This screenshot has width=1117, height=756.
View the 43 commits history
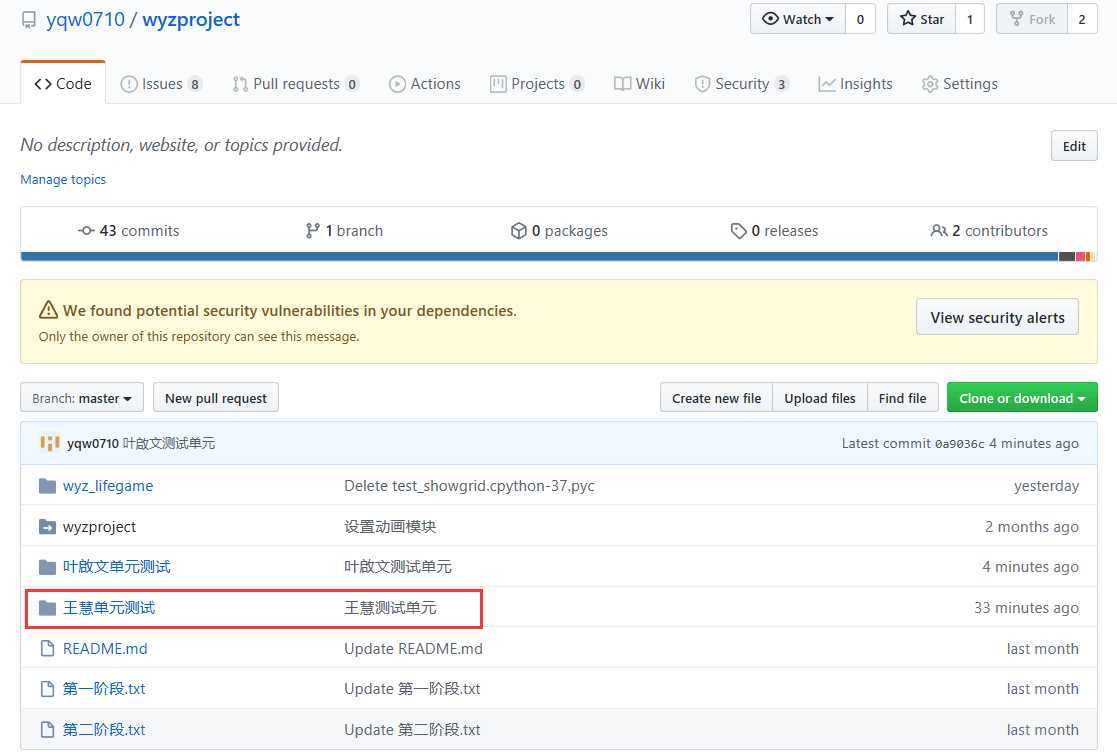[x=128, y=231]
